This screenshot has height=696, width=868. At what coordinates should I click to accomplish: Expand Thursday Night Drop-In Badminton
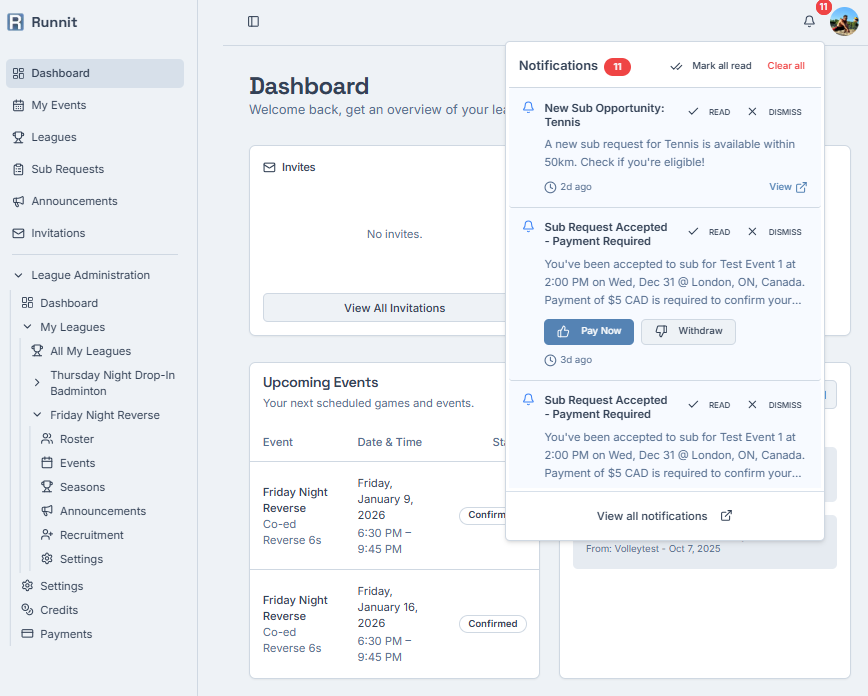point(37,382)
